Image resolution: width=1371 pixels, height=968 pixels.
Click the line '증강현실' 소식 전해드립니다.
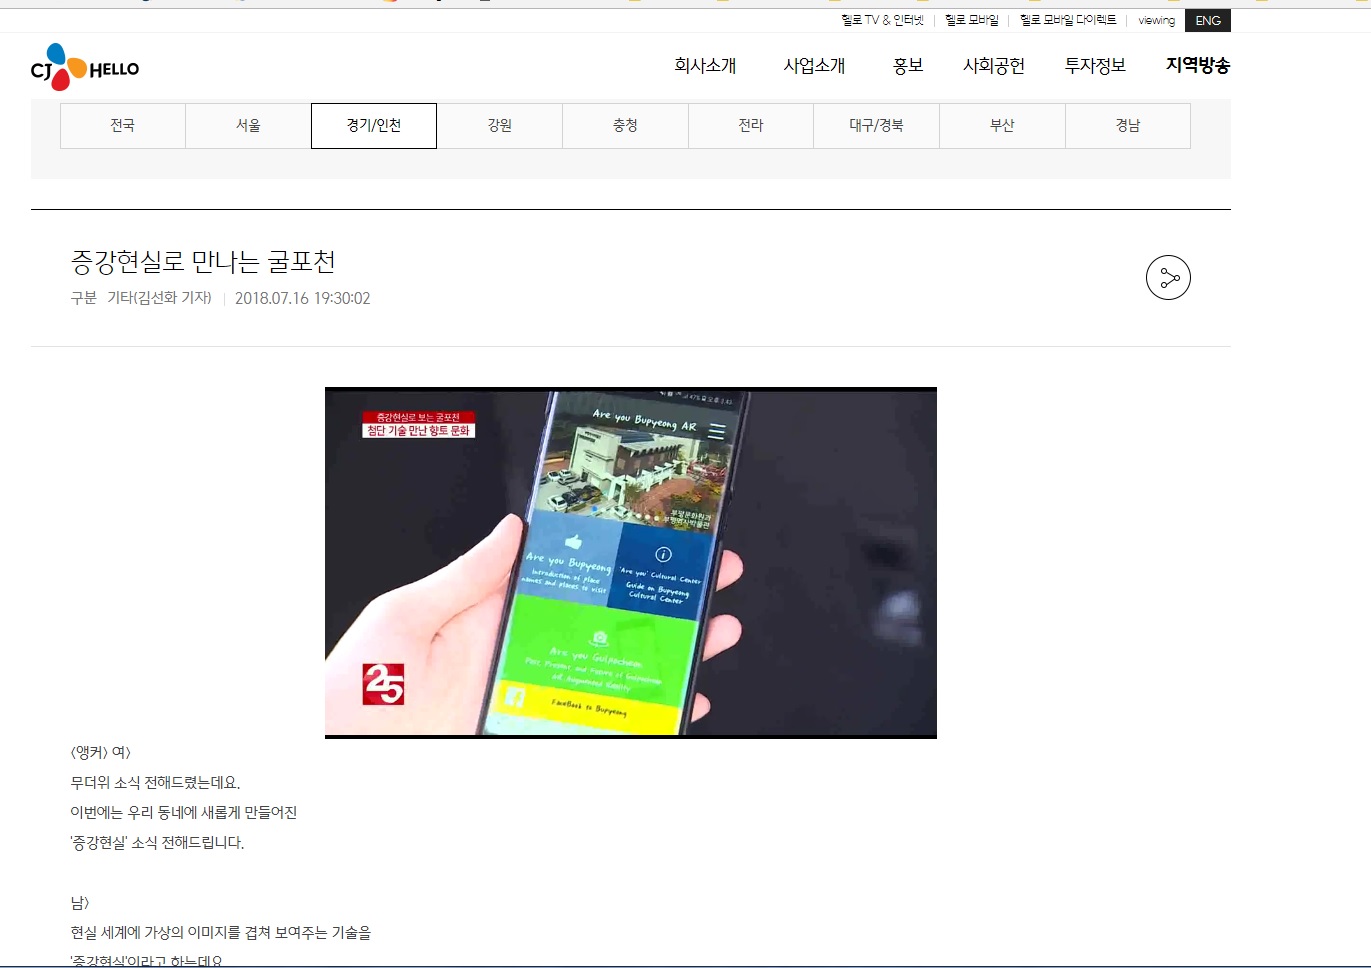tap(157, 843)
